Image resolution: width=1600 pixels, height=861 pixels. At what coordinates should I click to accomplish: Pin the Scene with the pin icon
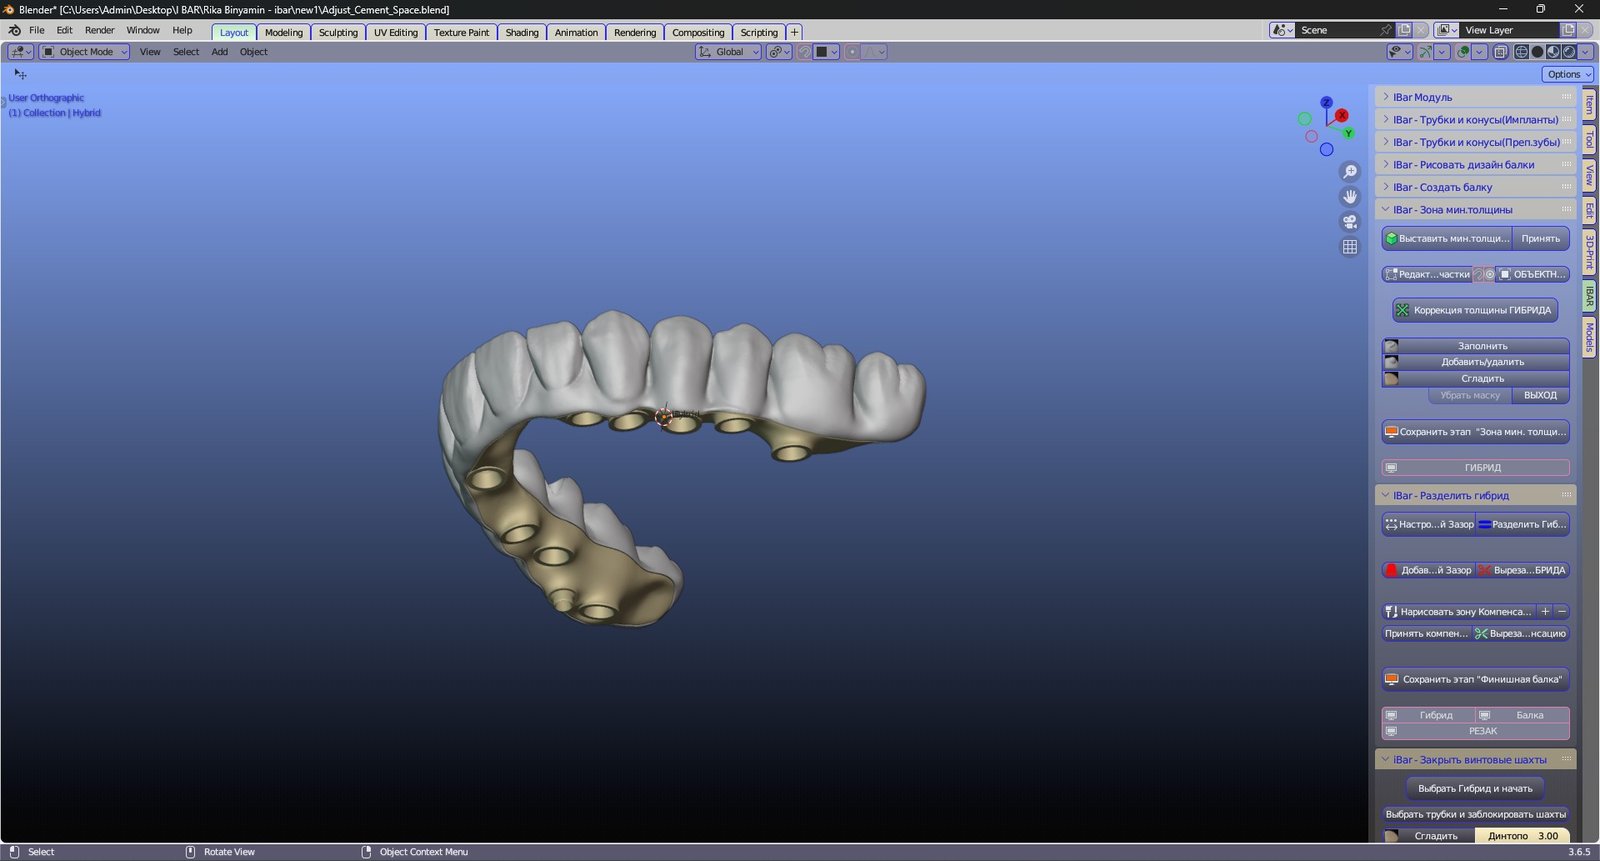coord(1385,30)
